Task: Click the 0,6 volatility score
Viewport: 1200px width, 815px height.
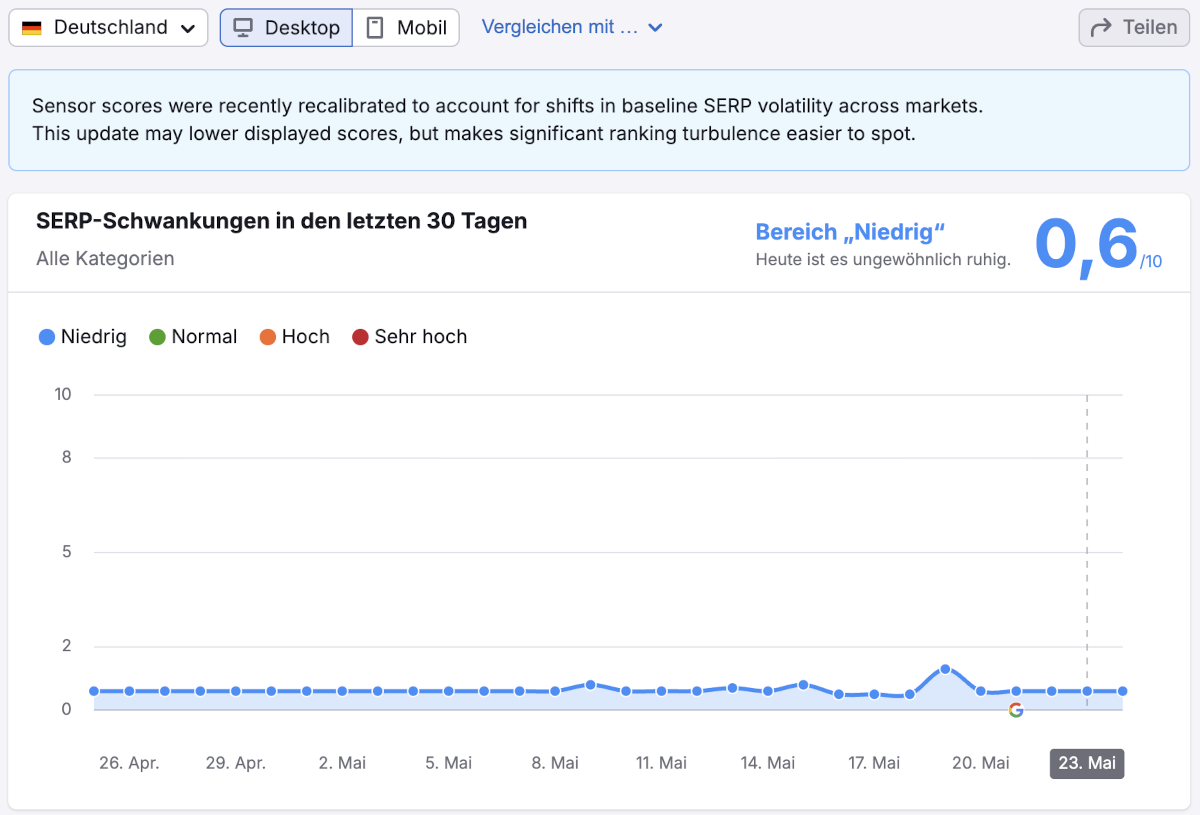Action: tap(1086, 246)
